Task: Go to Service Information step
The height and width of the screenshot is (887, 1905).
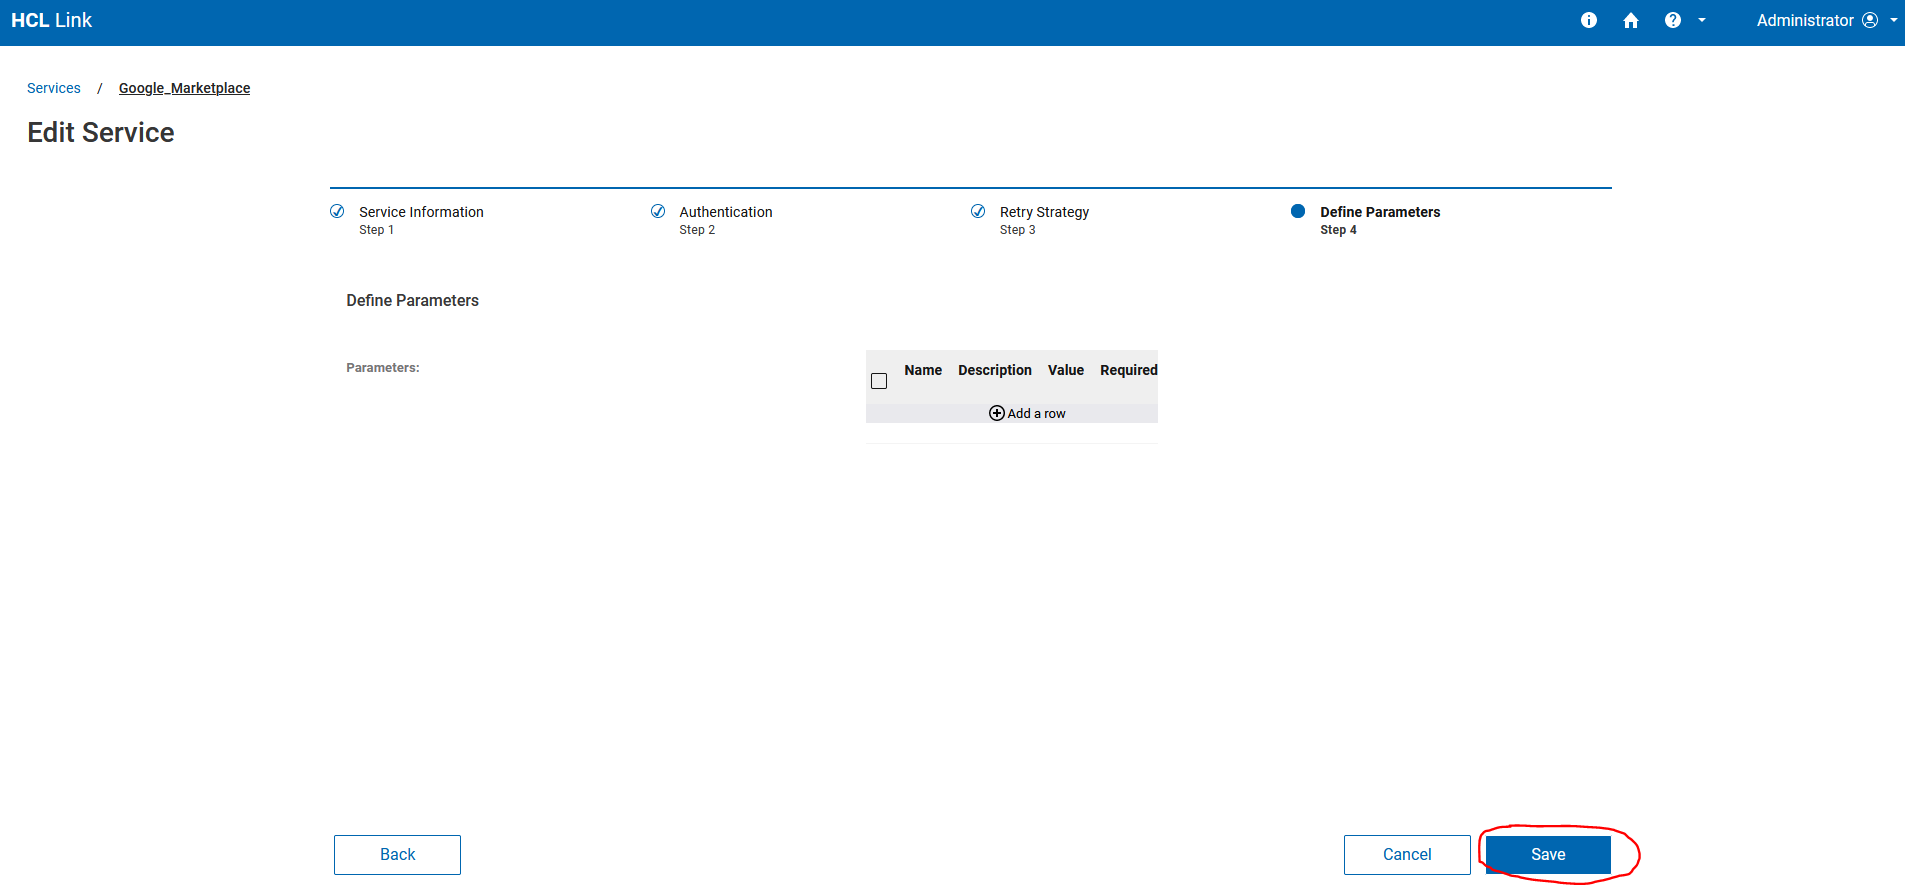Action: 421,220
